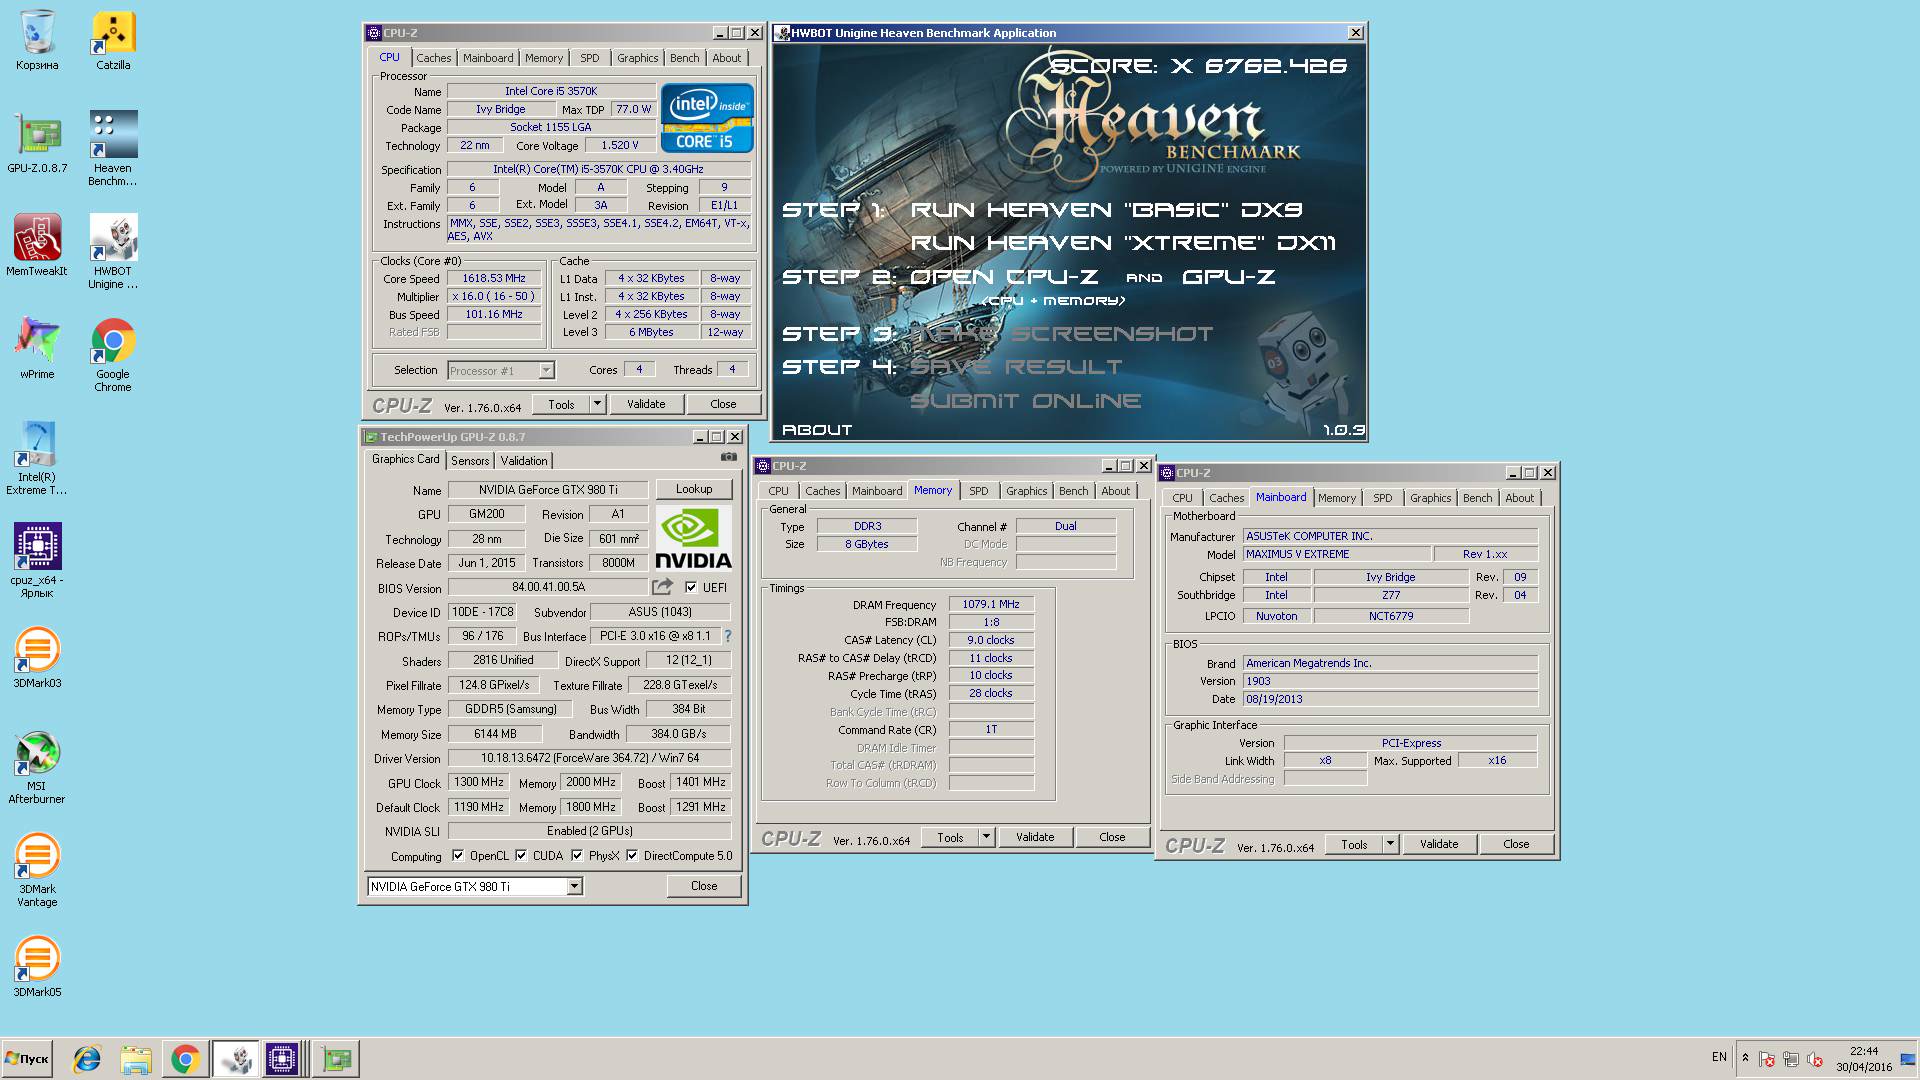
Task: Click SAVE RESULT in HWBOT Heaven
Action: coord(1016,367)
